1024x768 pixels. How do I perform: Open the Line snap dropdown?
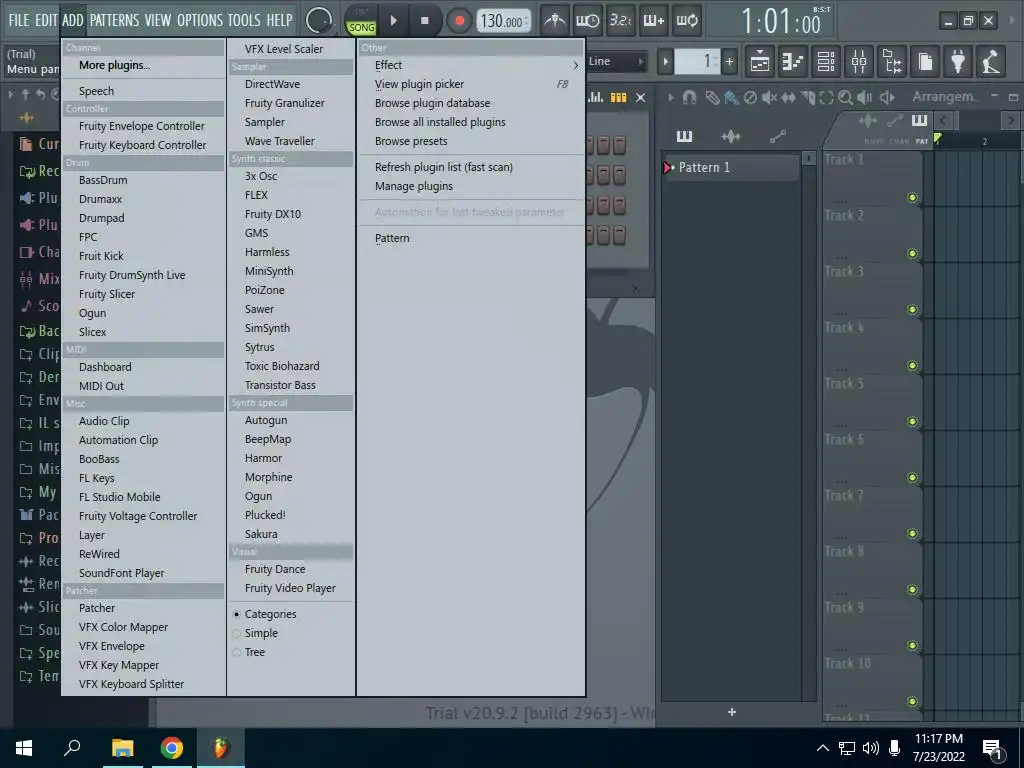coord(615,61)
